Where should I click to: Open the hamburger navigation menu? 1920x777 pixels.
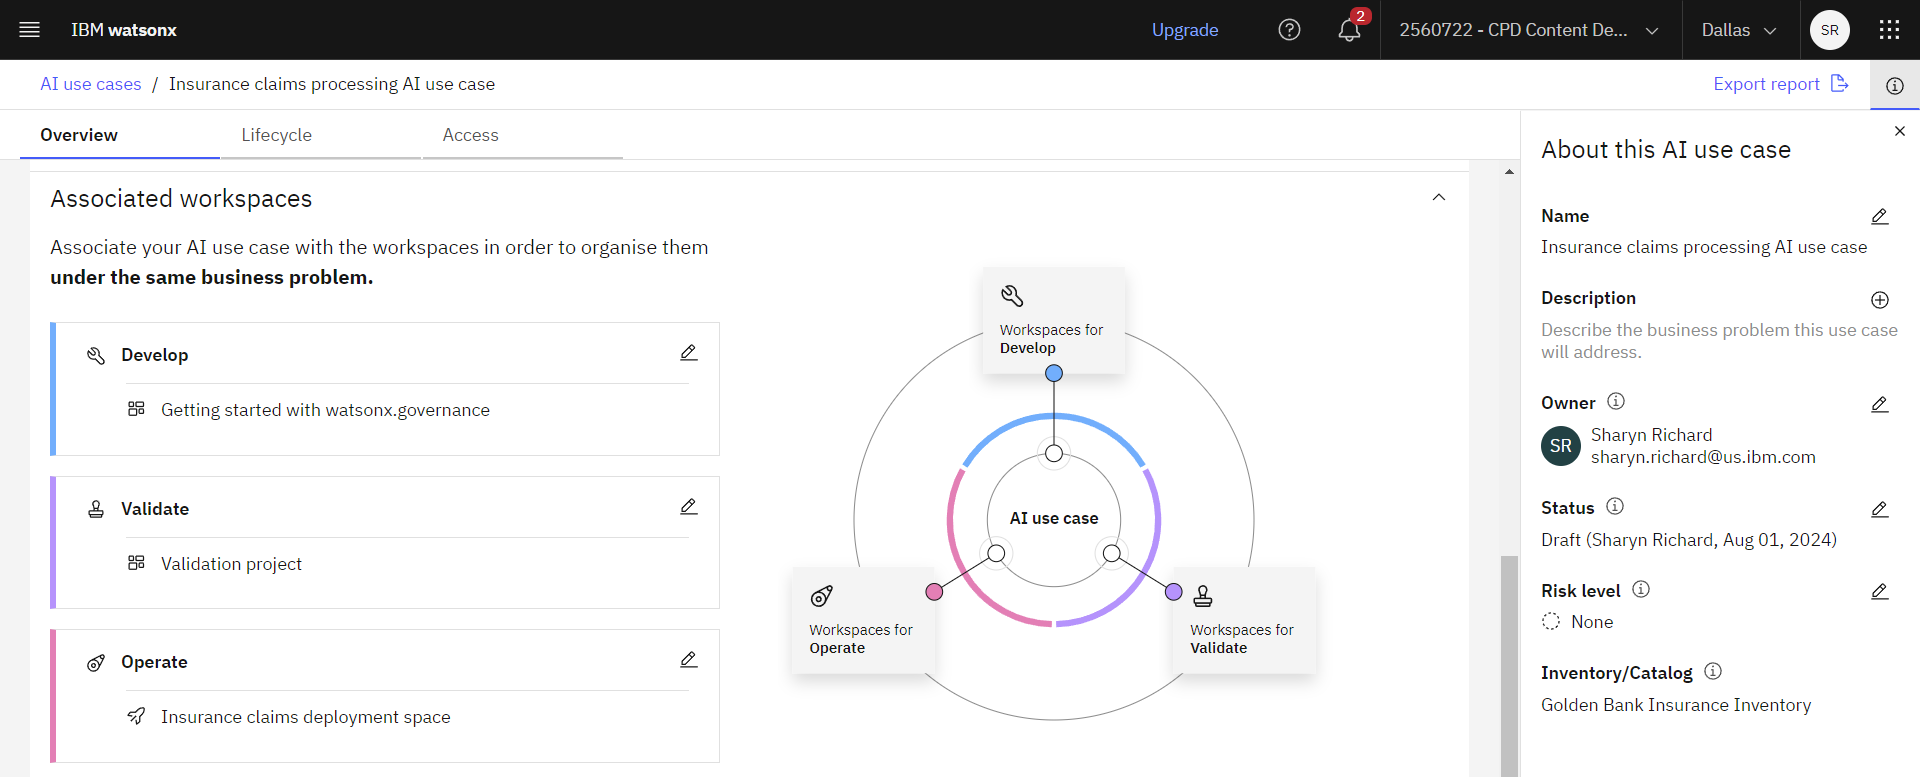(x=30, y=30)
